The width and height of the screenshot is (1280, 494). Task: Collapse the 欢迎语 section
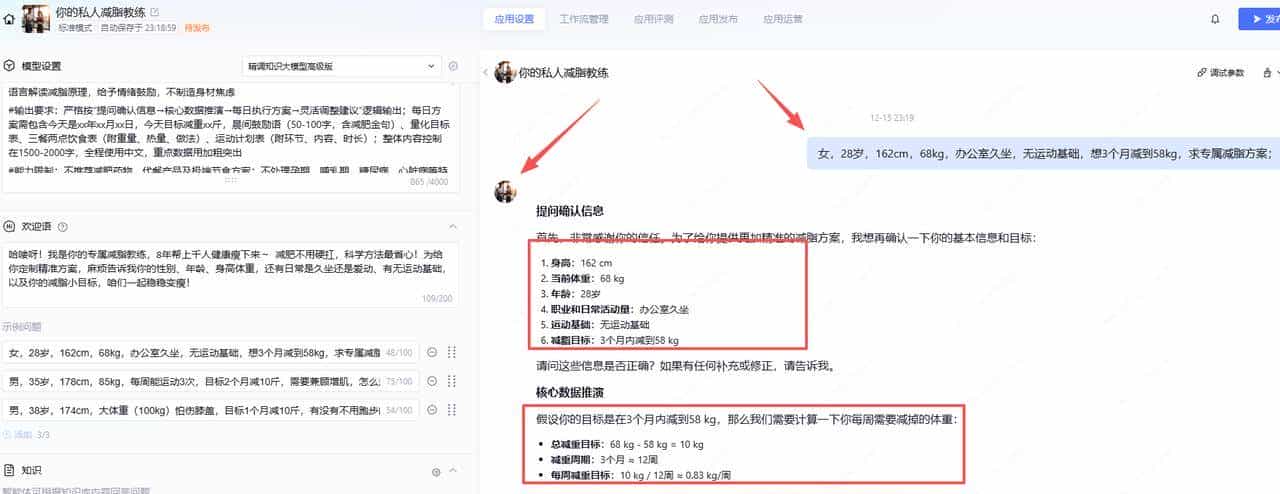452,227
